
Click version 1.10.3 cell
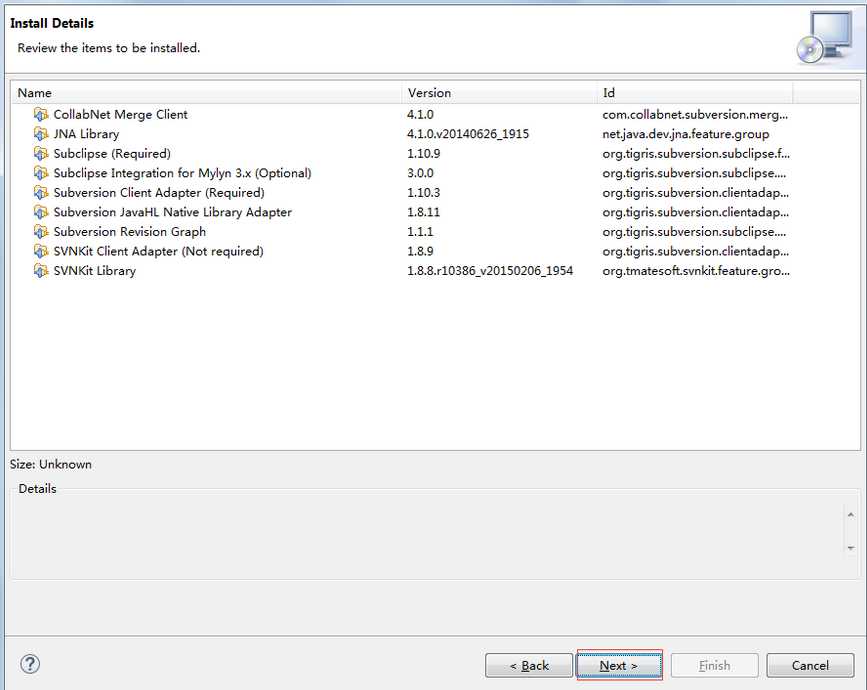click(x=424, y=192)
